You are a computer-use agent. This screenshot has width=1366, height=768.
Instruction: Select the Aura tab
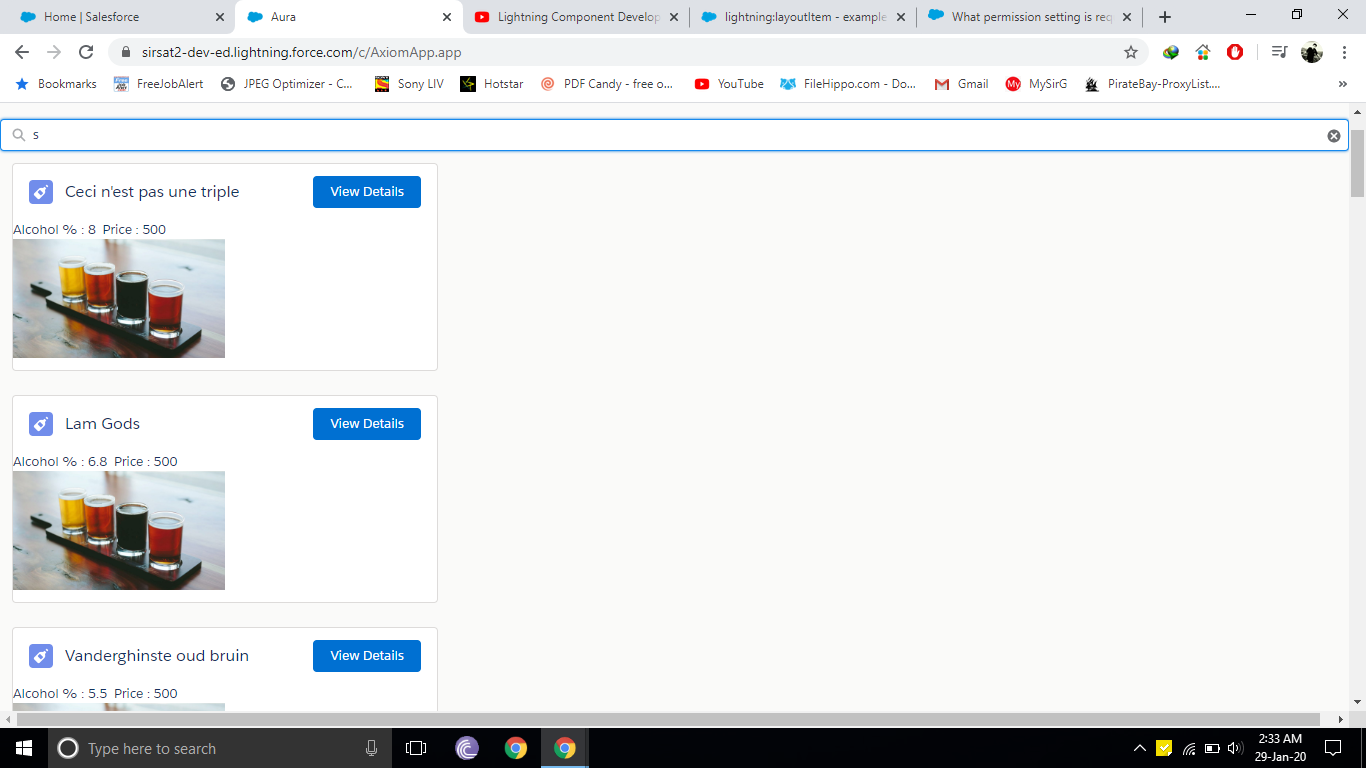click(x=349, y=17)
